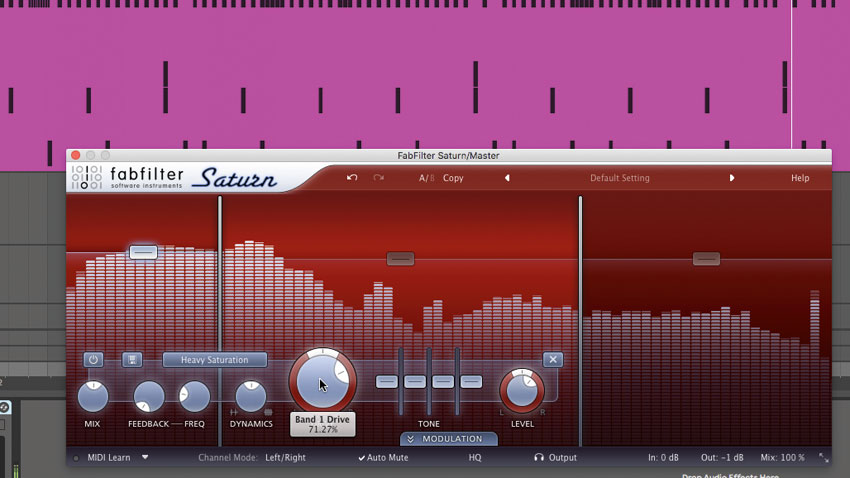This screenshot has width=850, height=478.
Task: Click the Out: -1 dB value
Action: (722, 457)
